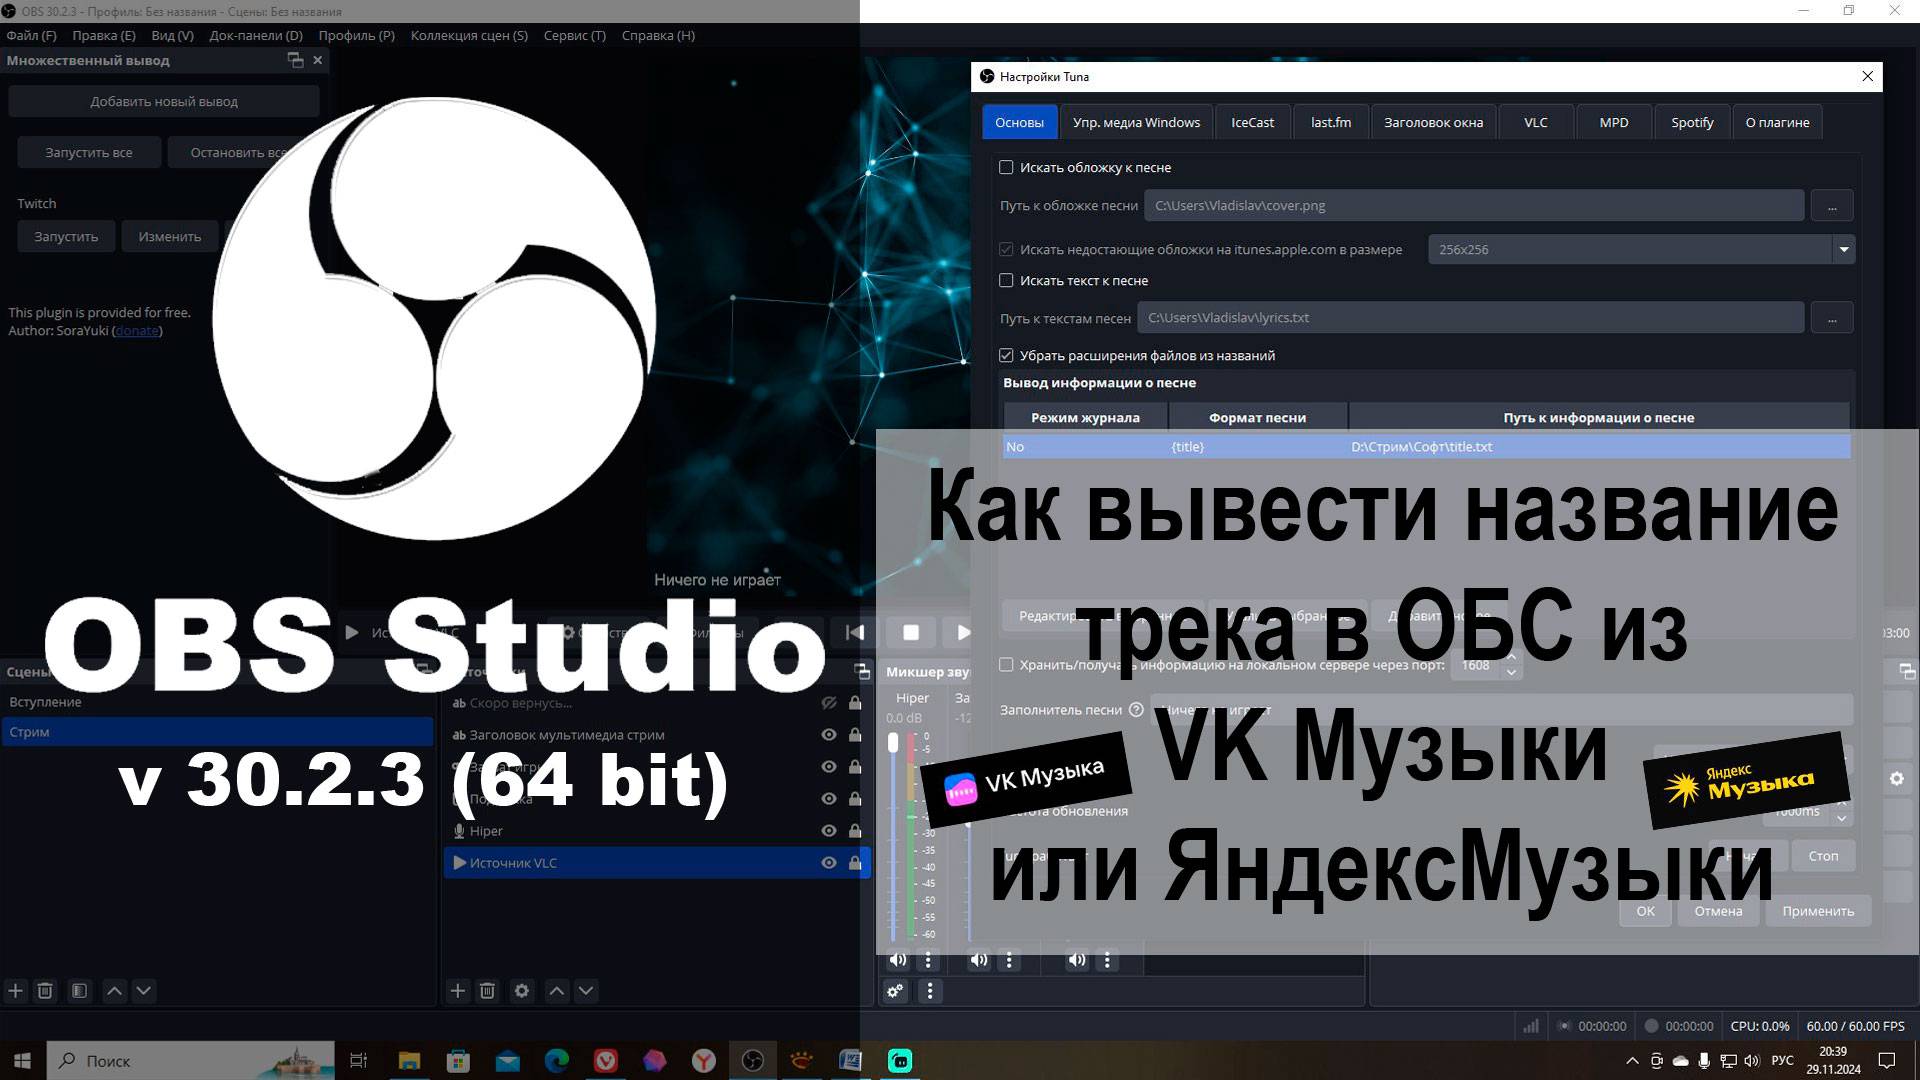Switch to the Spotify tab in Tuna settings
The width and height of the screenshot is (1920, 1080).
tap(1692, 122)
